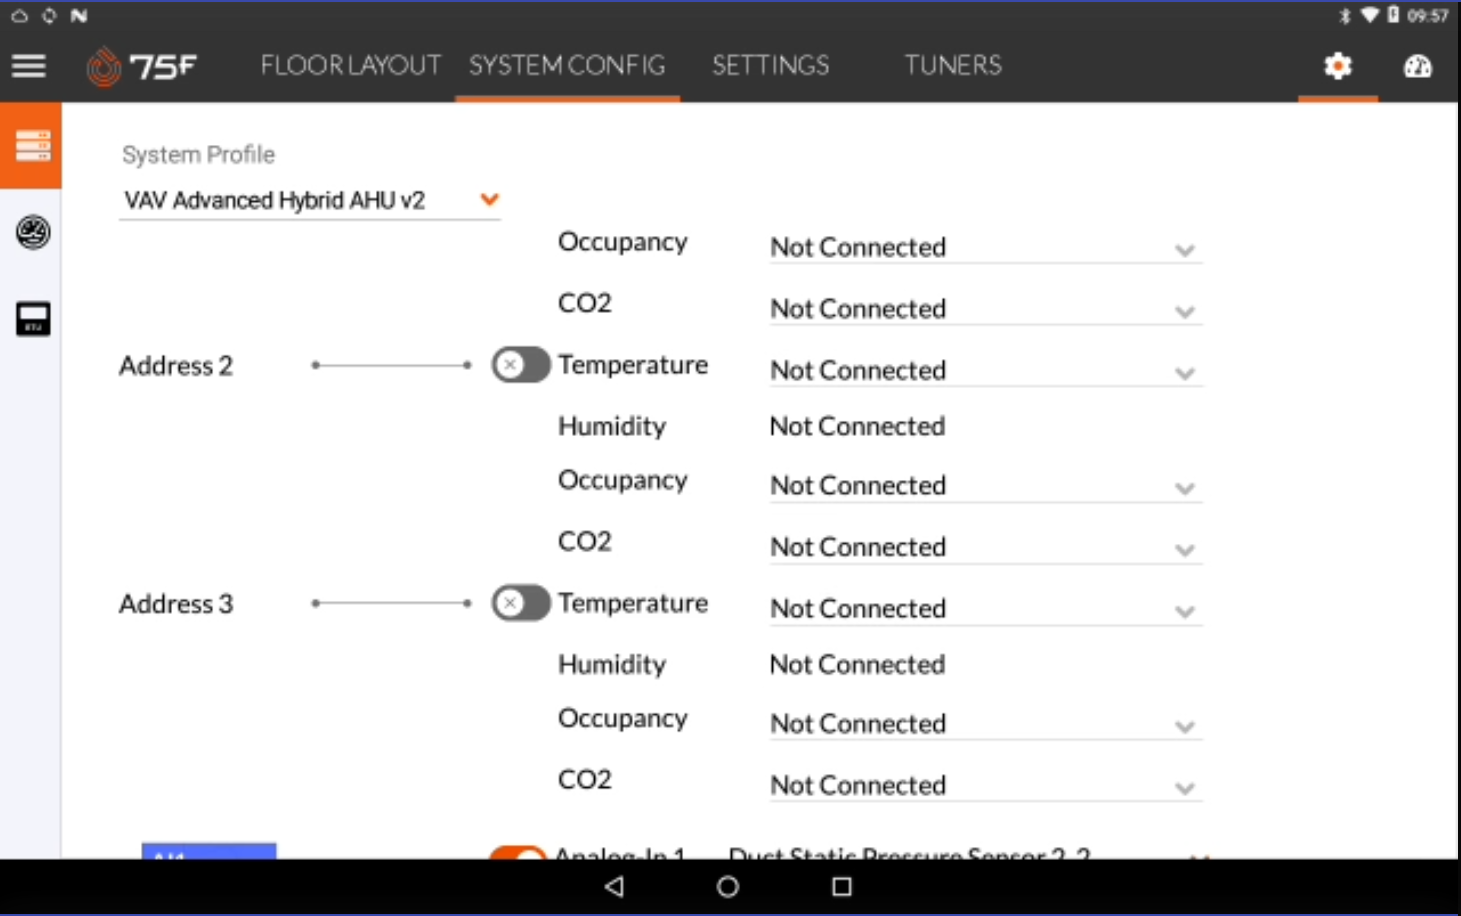Image resolution: width=1461 pixels, height=916 pixels.
Task: Tap the Android back navigation button
Action: coord(614,886)
